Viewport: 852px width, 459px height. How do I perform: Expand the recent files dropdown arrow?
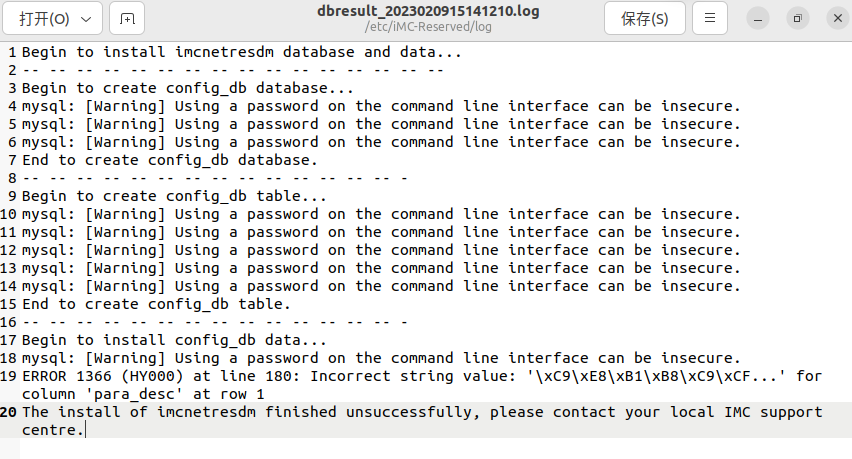click(x=86, y=18)
